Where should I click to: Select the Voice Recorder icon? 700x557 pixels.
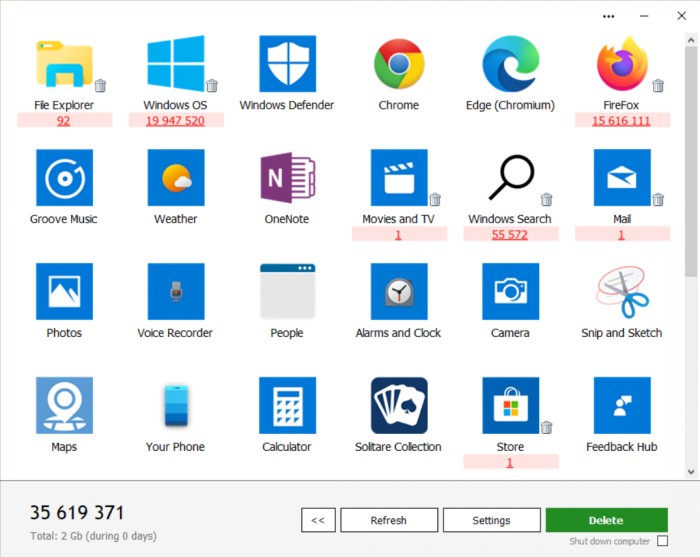[176, 291]
